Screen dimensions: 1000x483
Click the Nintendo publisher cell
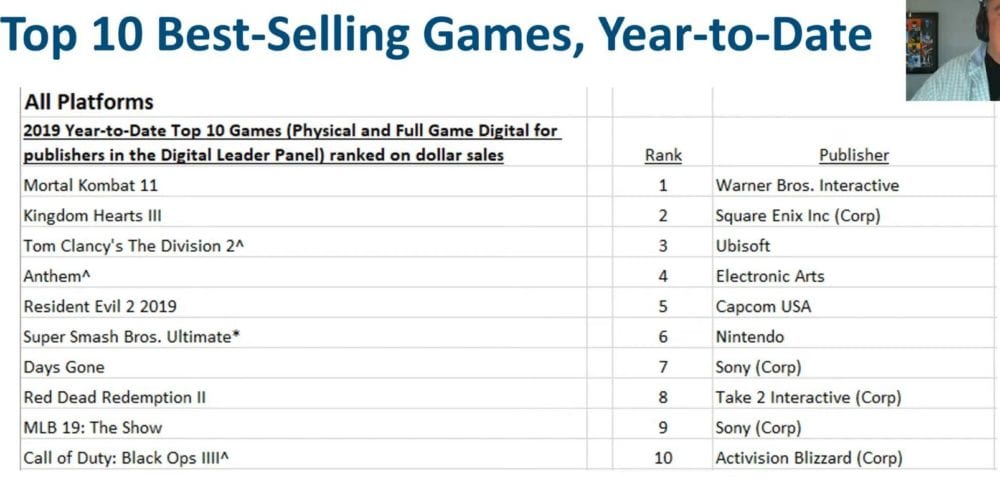pos(750,337)
